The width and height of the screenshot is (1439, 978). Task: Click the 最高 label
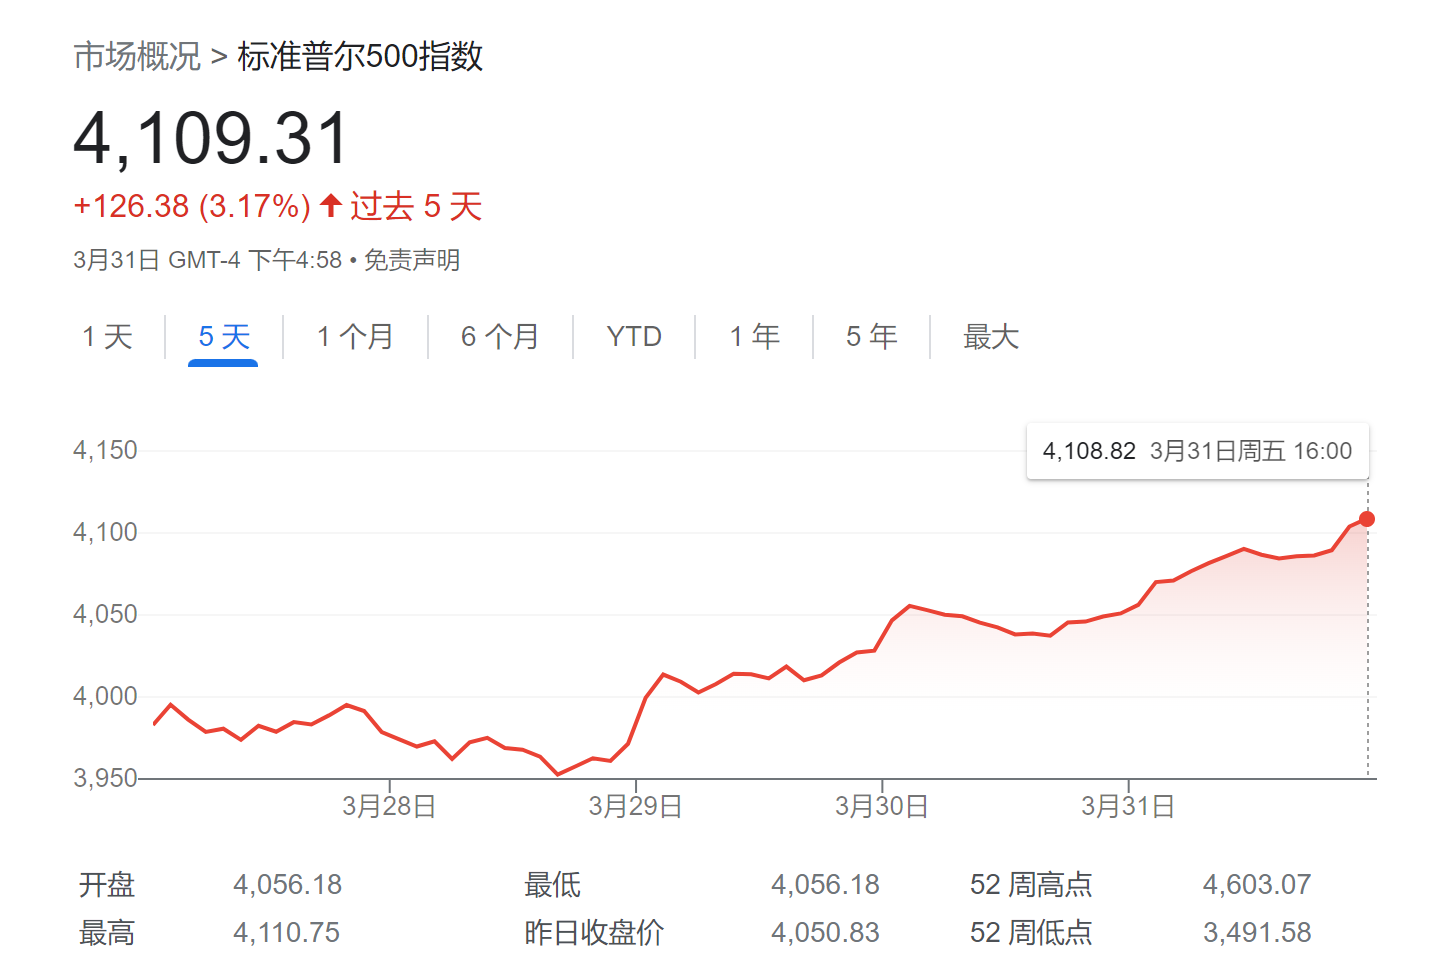[x=107, y=933]
